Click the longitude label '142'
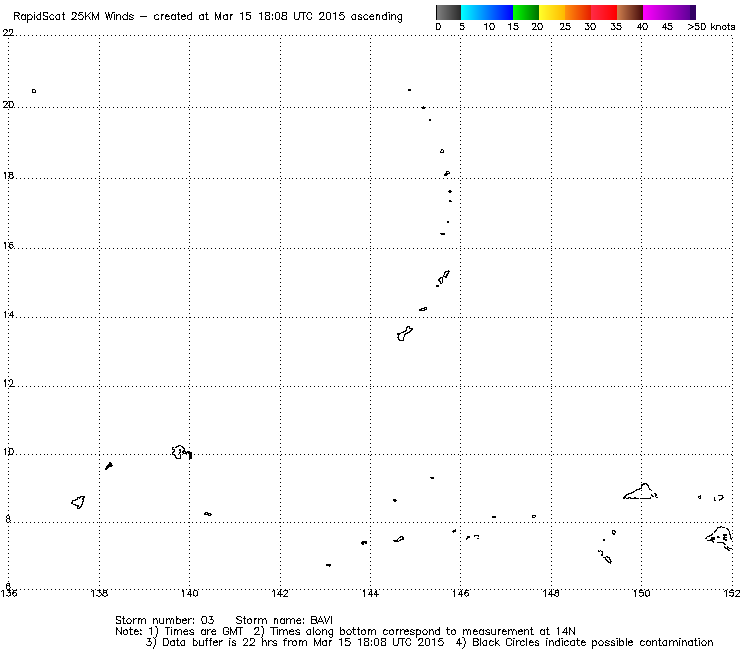Viewport: 740px width, 650px height. coord(280,593)
